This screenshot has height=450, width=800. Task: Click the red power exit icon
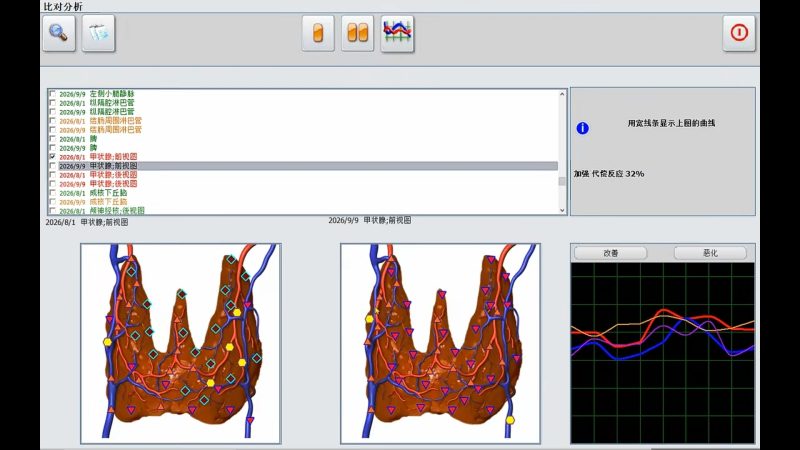739,33
